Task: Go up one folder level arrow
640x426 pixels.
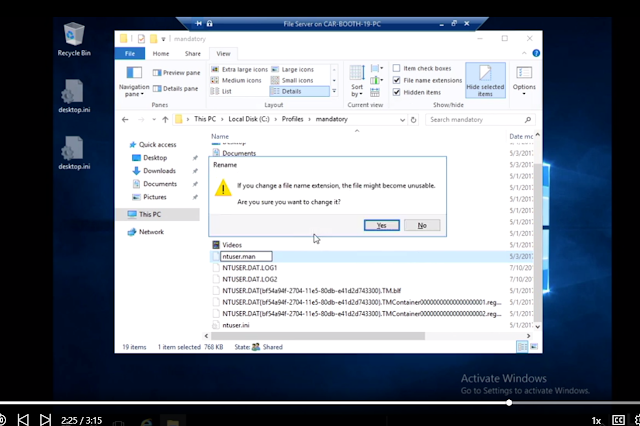Action: 165,120
